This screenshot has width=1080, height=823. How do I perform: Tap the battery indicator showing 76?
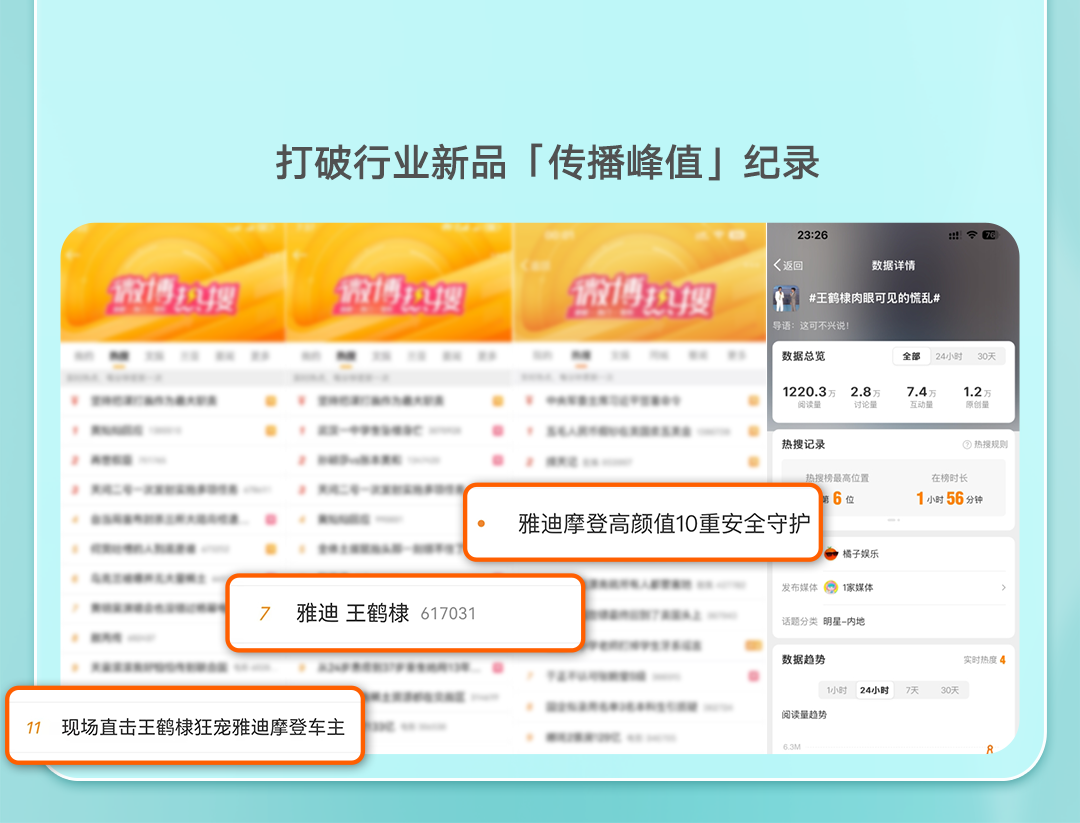[989, 234]
